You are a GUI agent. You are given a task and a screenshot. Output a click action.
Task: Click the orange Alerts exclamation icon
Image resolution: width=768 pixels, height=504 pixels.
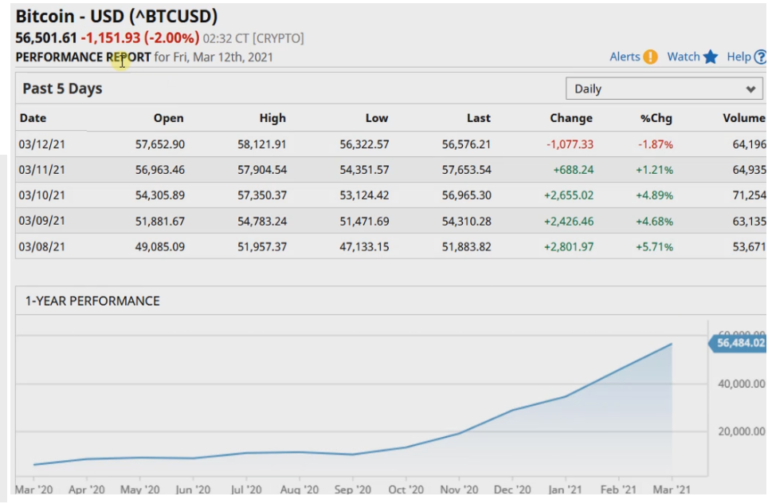tap(650, 57)
